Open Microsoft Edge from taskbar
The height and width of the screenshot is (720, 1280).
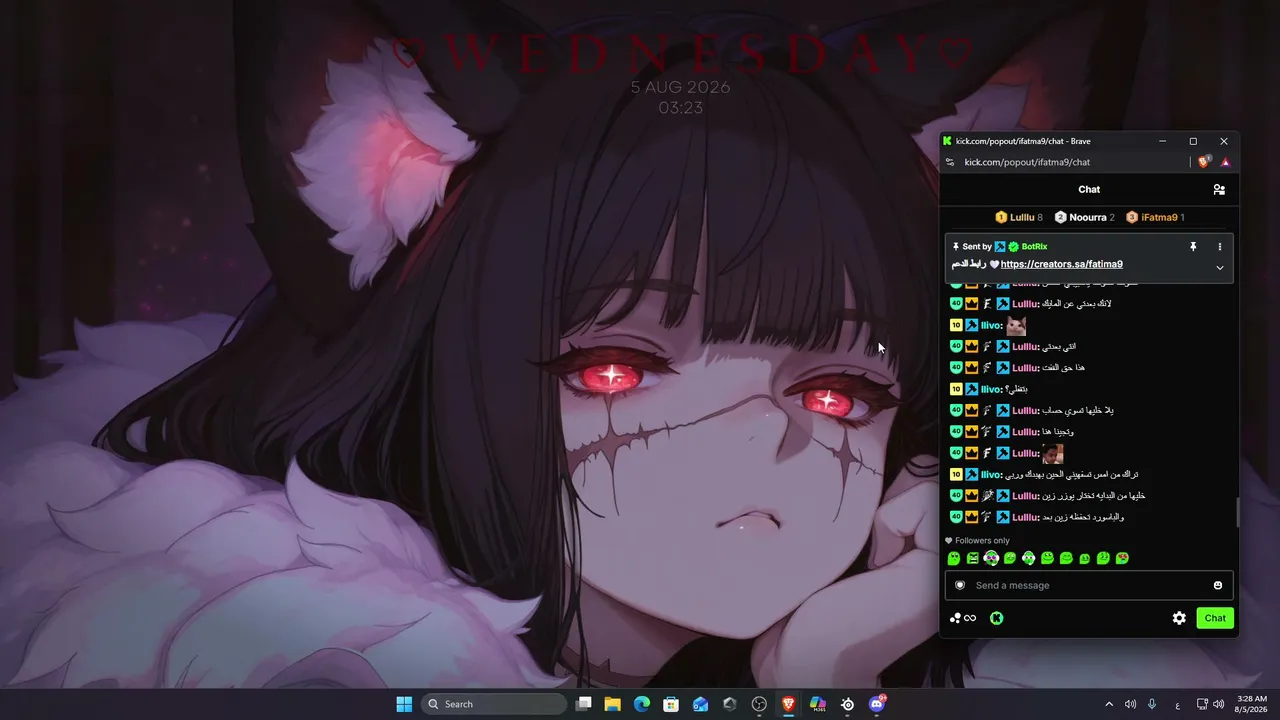coord(642,704)
